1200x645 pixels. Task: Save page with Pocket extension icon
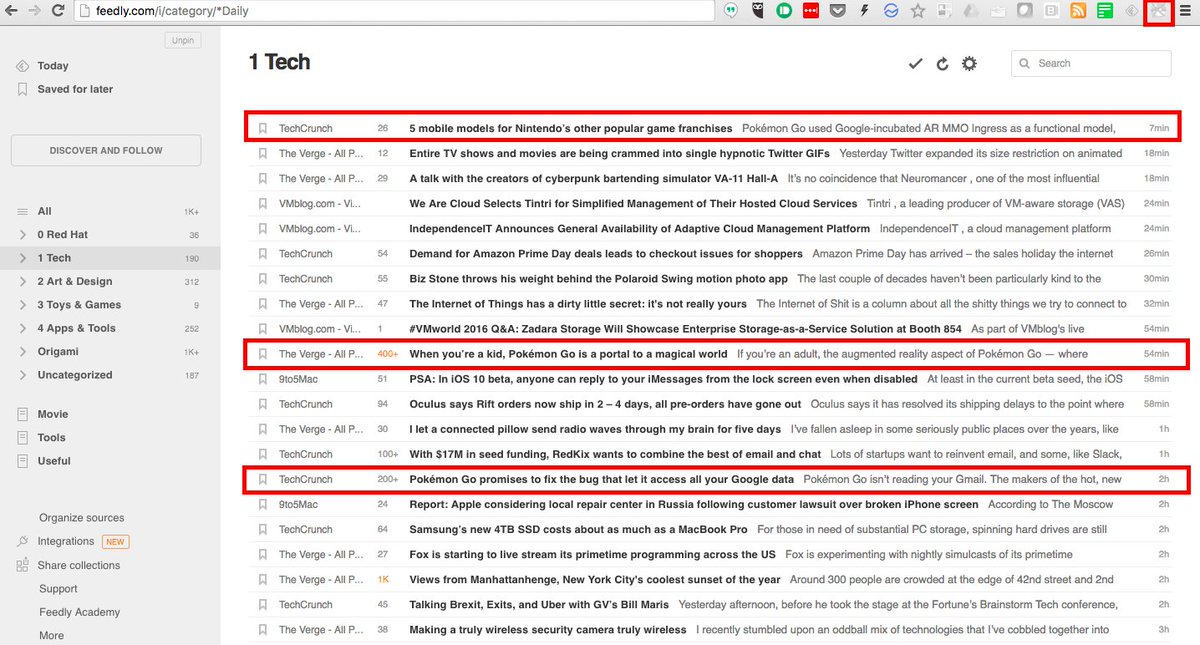838,11
